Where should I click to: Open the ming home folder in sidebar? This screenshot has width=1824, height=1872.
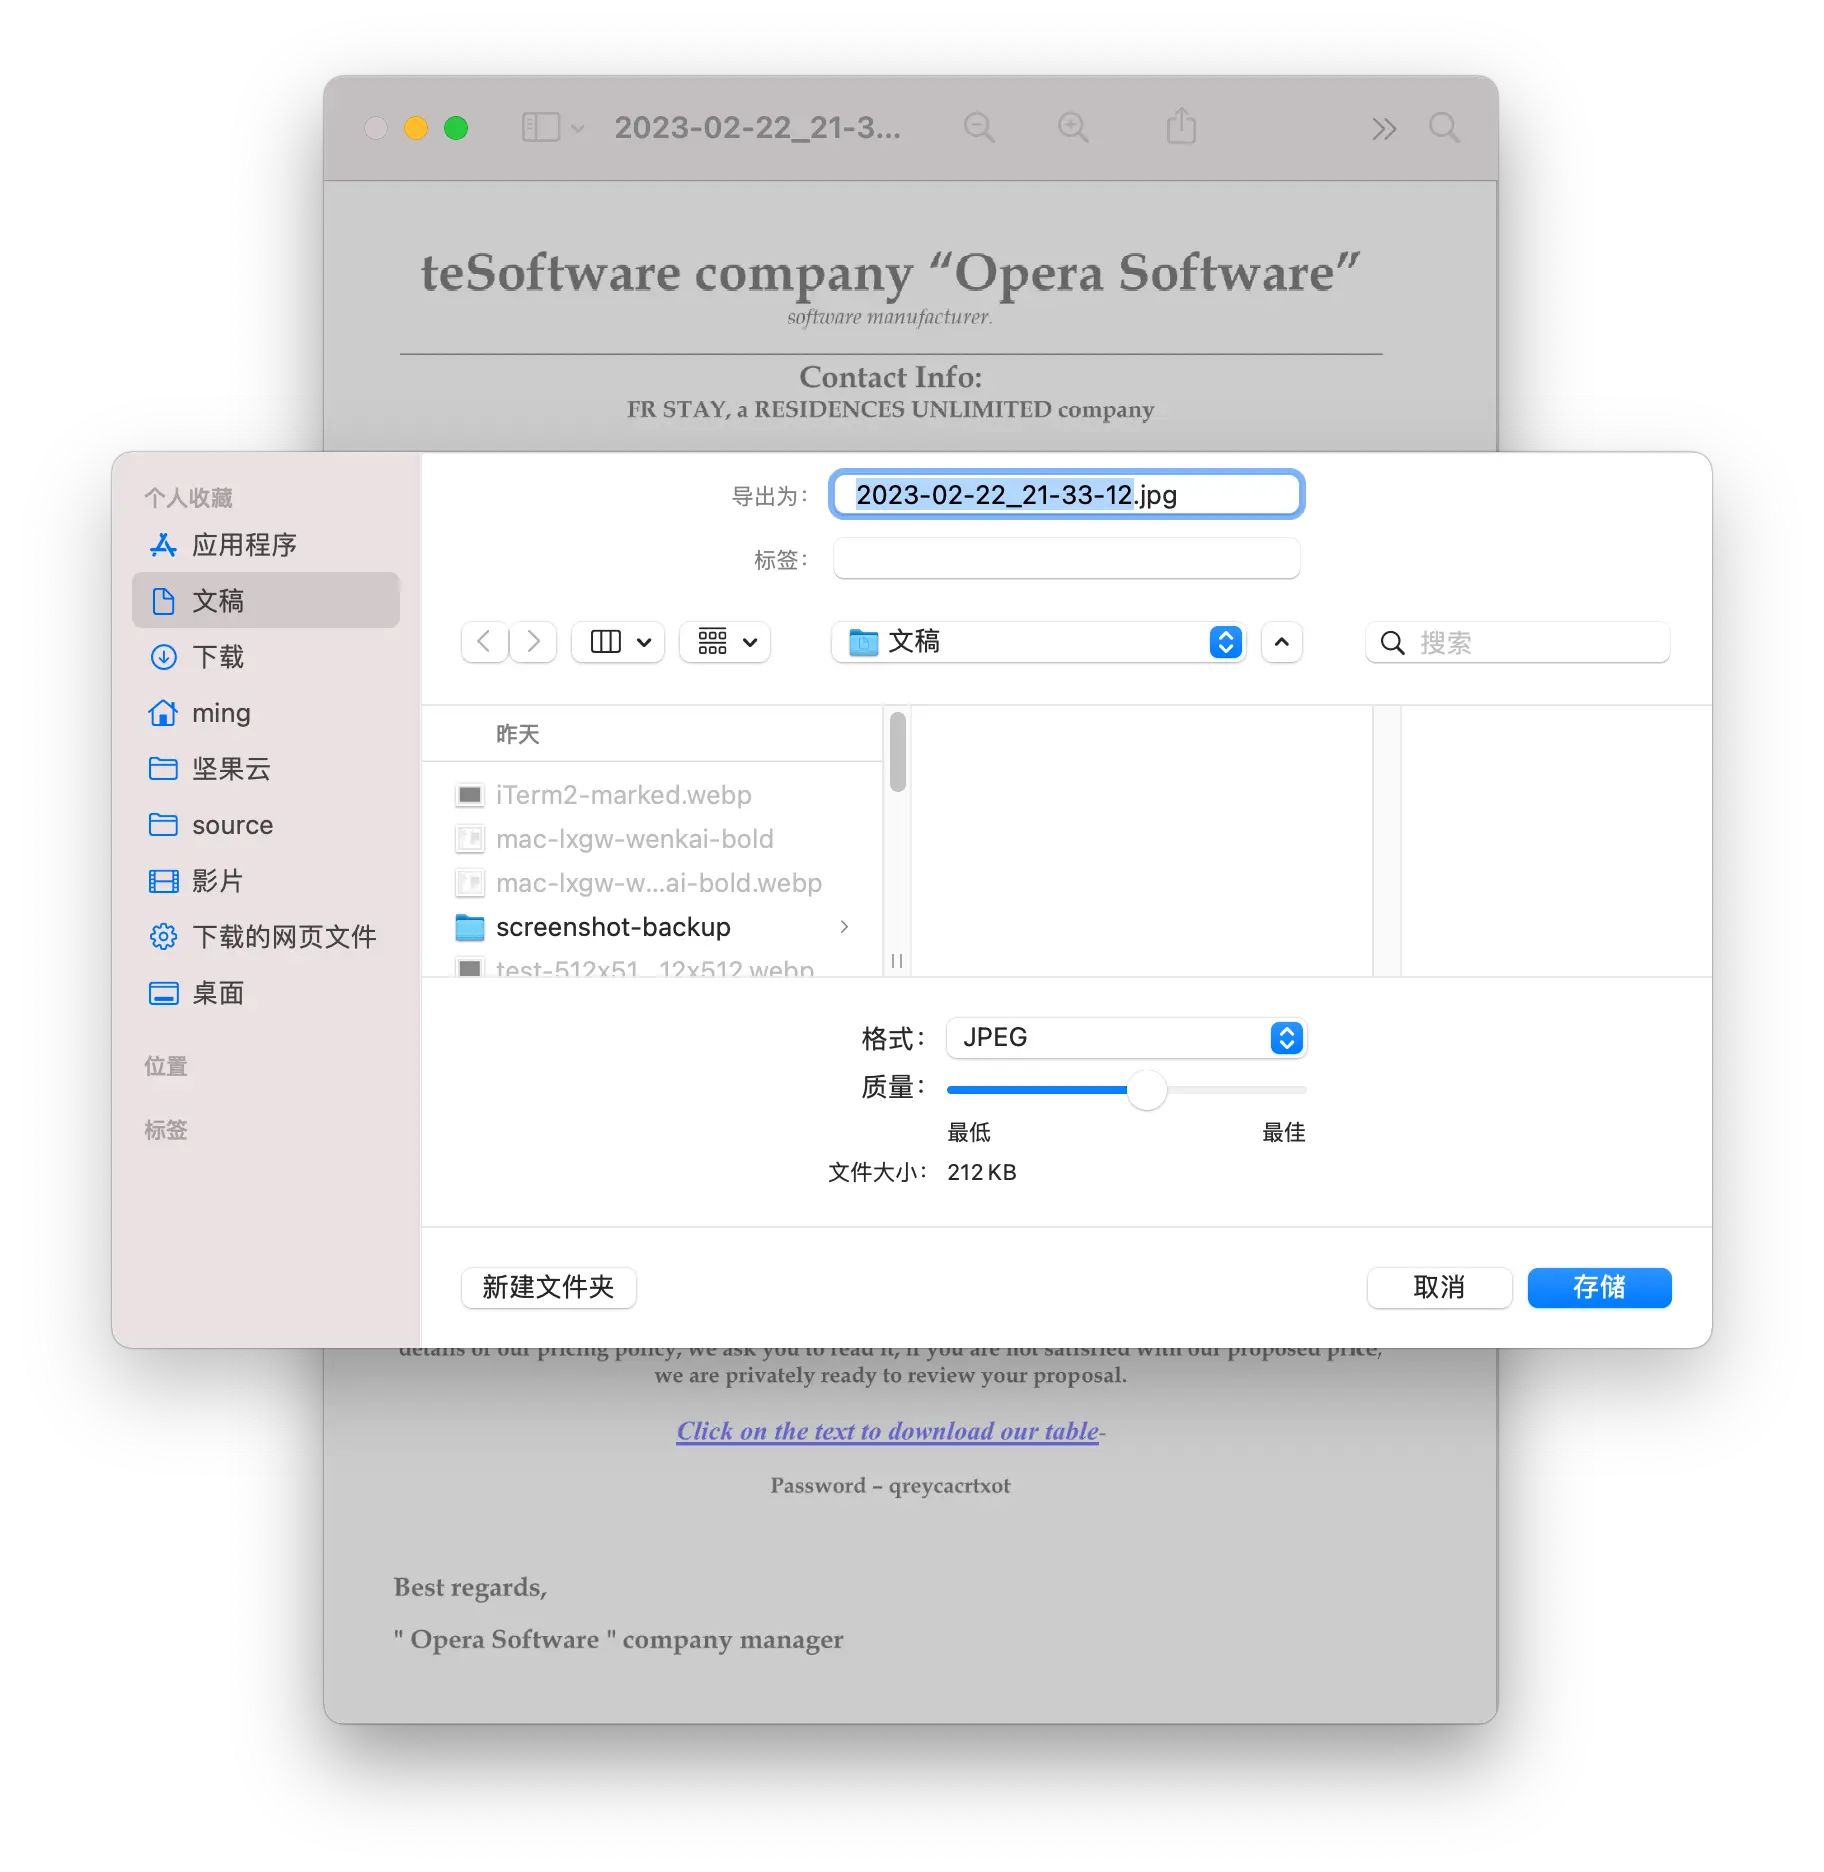pos(266,713)
